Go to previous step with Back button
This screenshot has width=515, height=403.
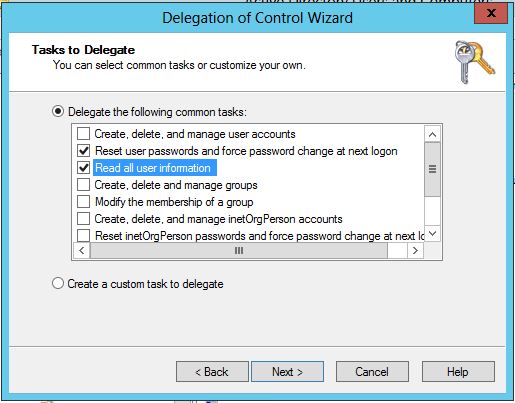click(x=212, y=372)
